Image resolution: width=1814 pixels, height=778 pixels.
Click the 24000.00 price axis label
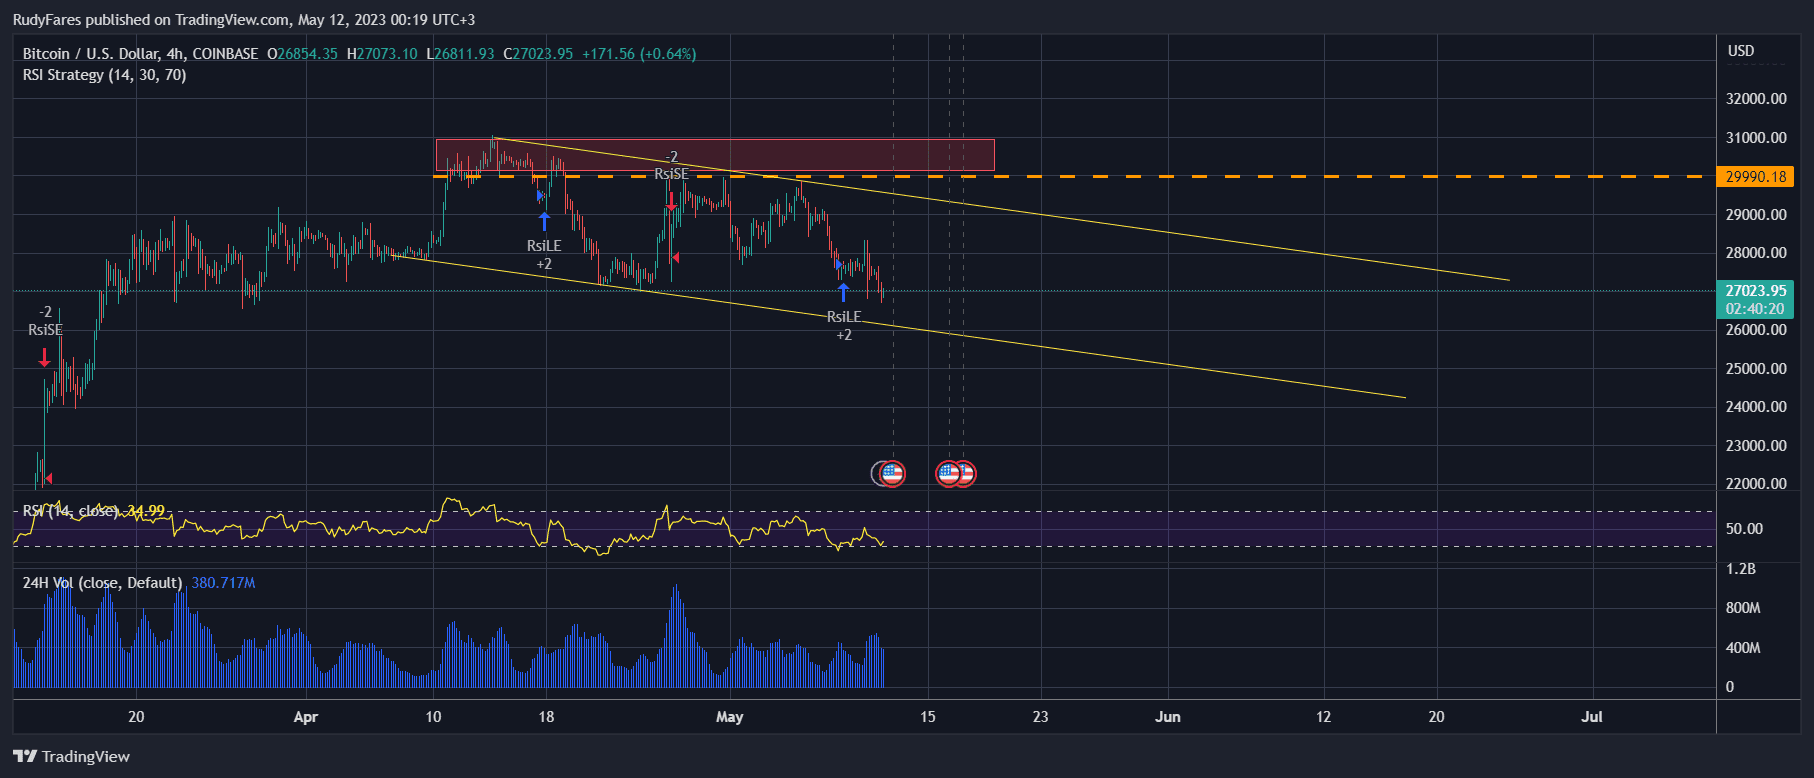point(1756,407)
